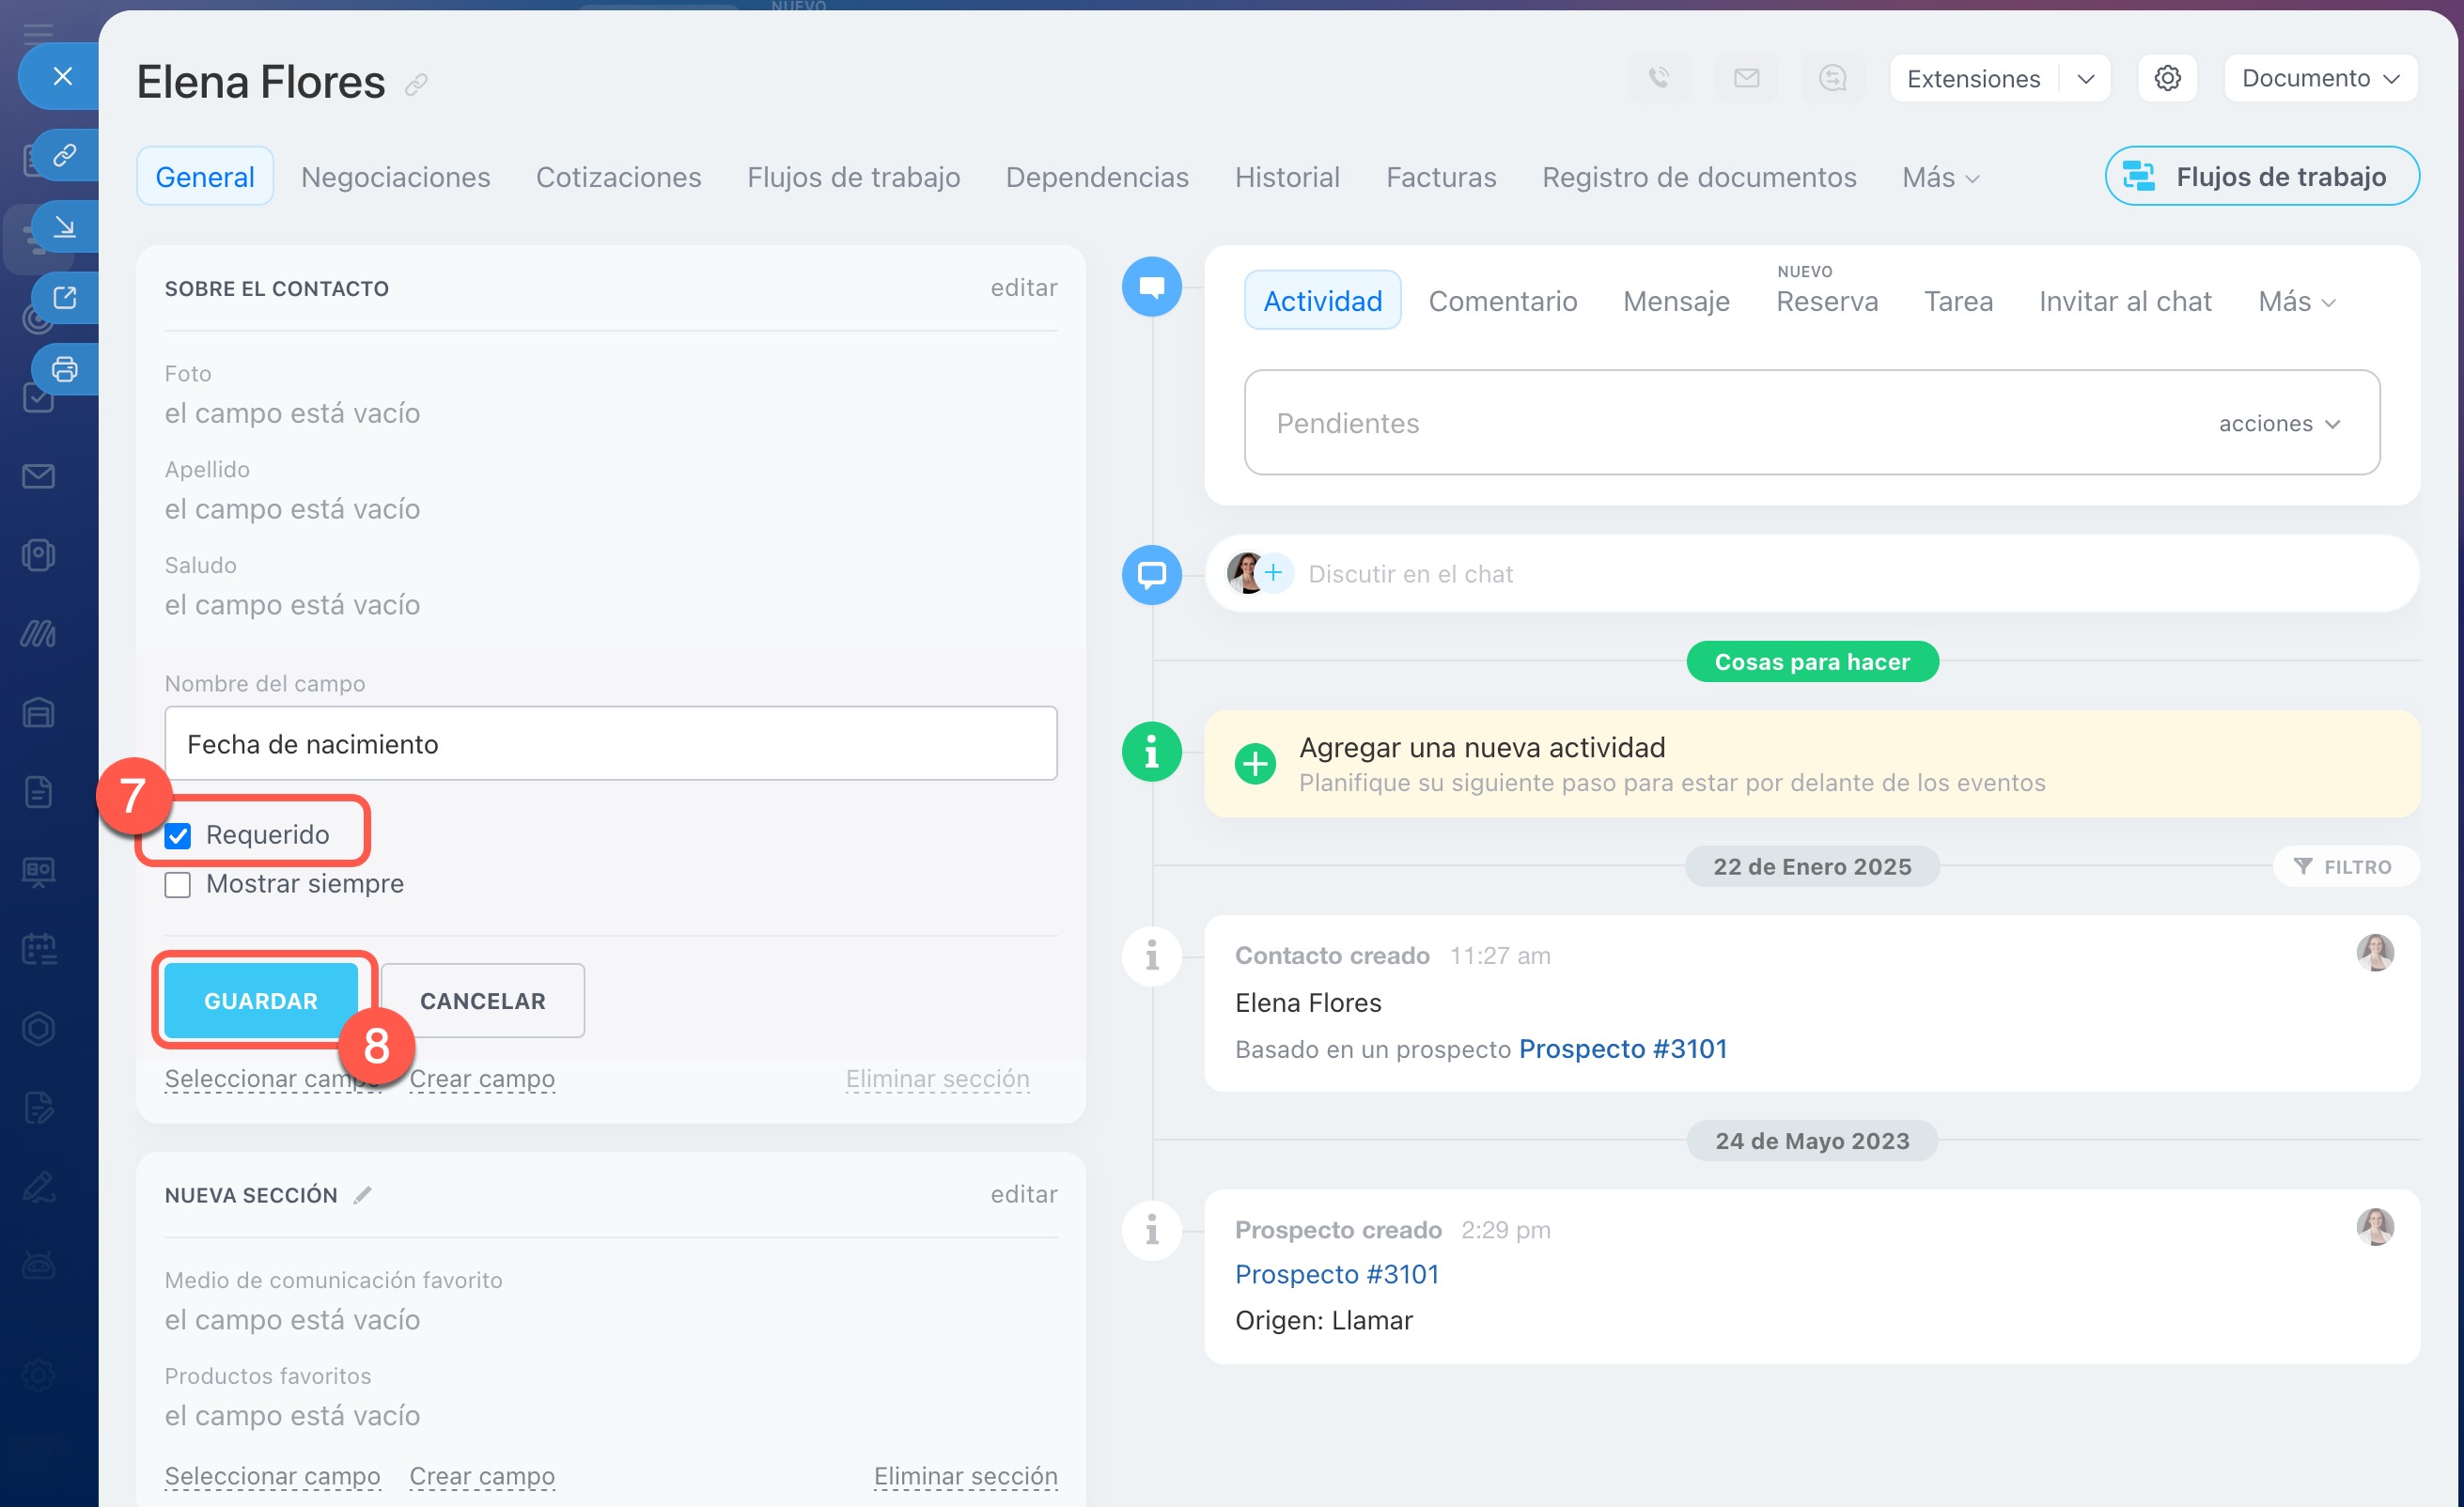Expand the Documento dropdown menu
This screenshot has height=1507, width=2464.
pyautogui.click(x=2320, y=78)
